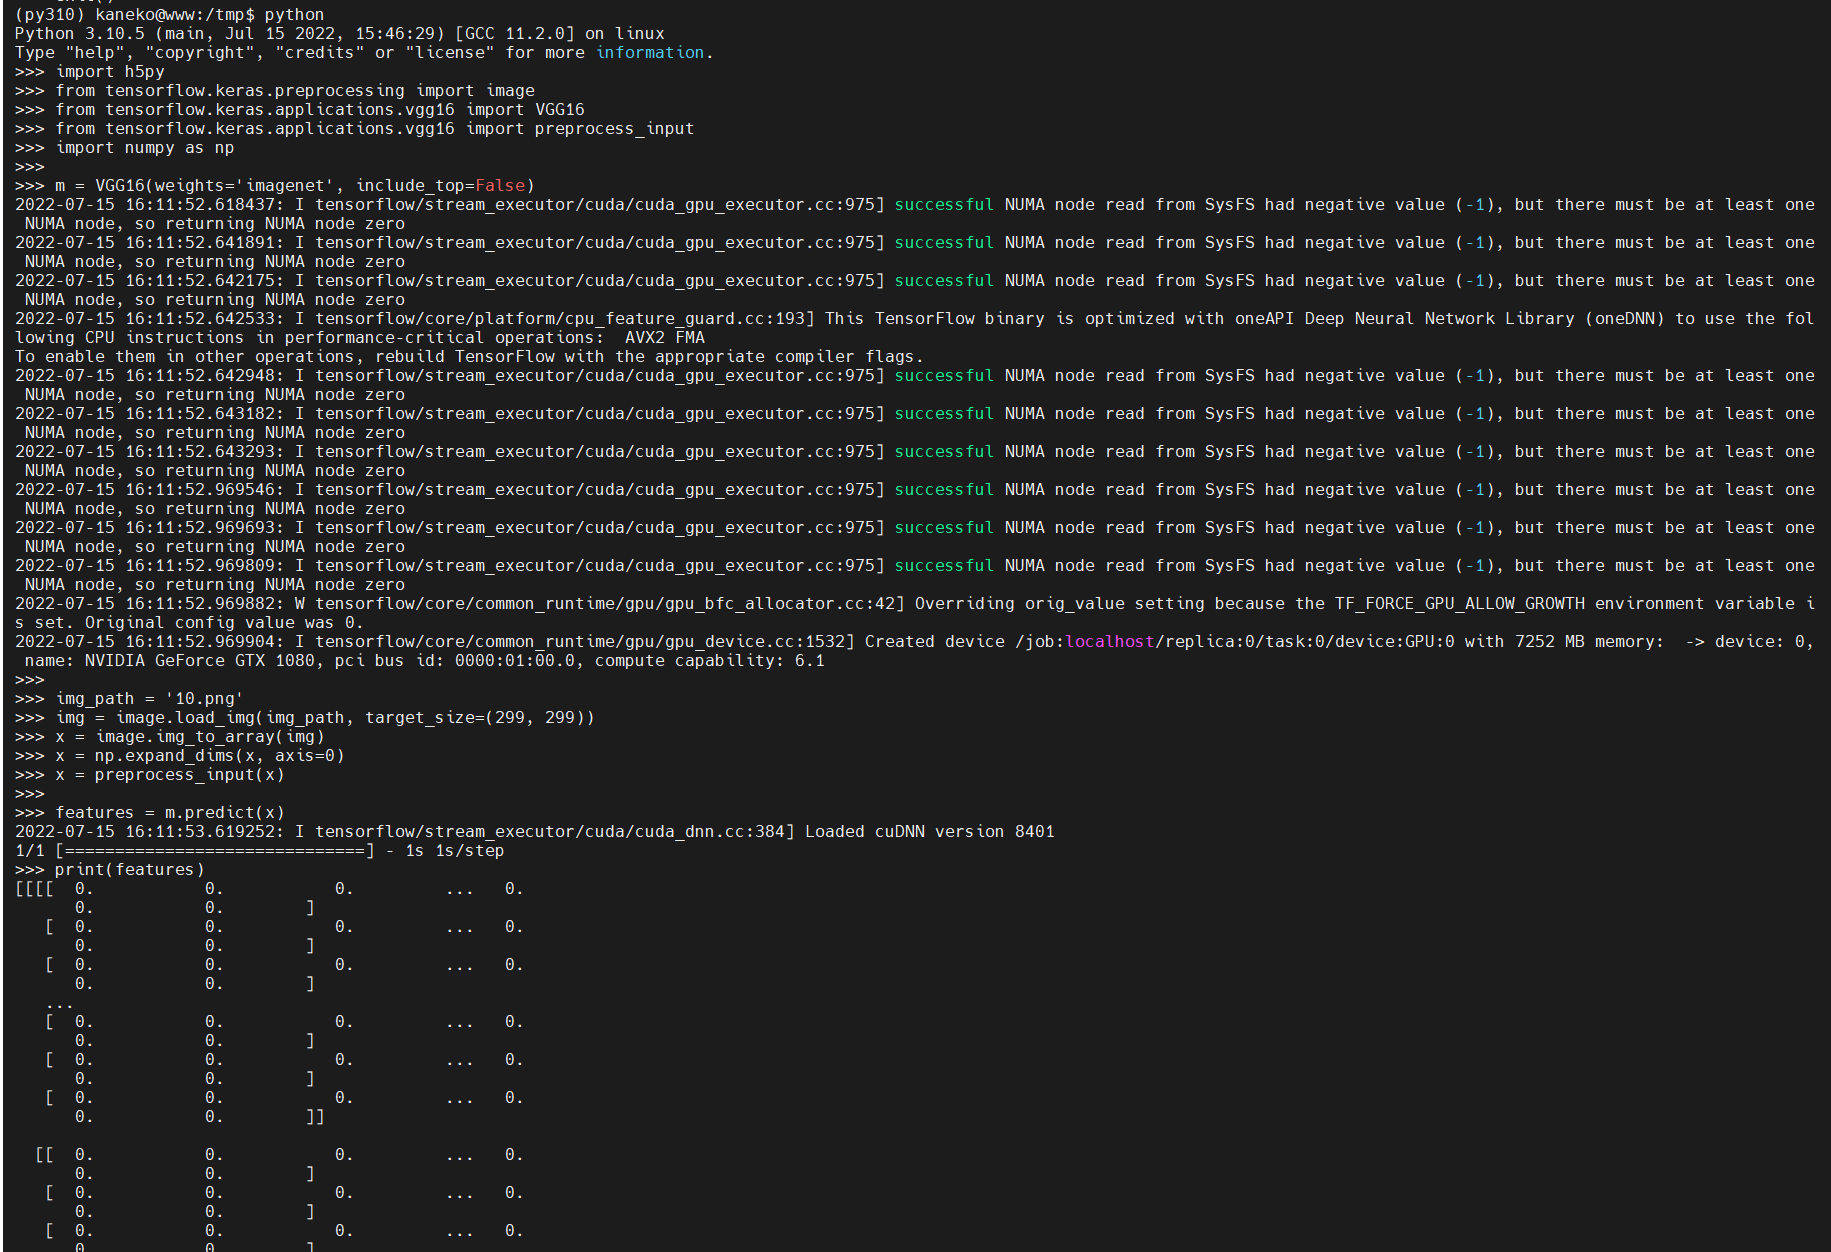Click the "import h5py" command line
This screenshot has width=1831, height=1252.
click(x=110, y=72)
